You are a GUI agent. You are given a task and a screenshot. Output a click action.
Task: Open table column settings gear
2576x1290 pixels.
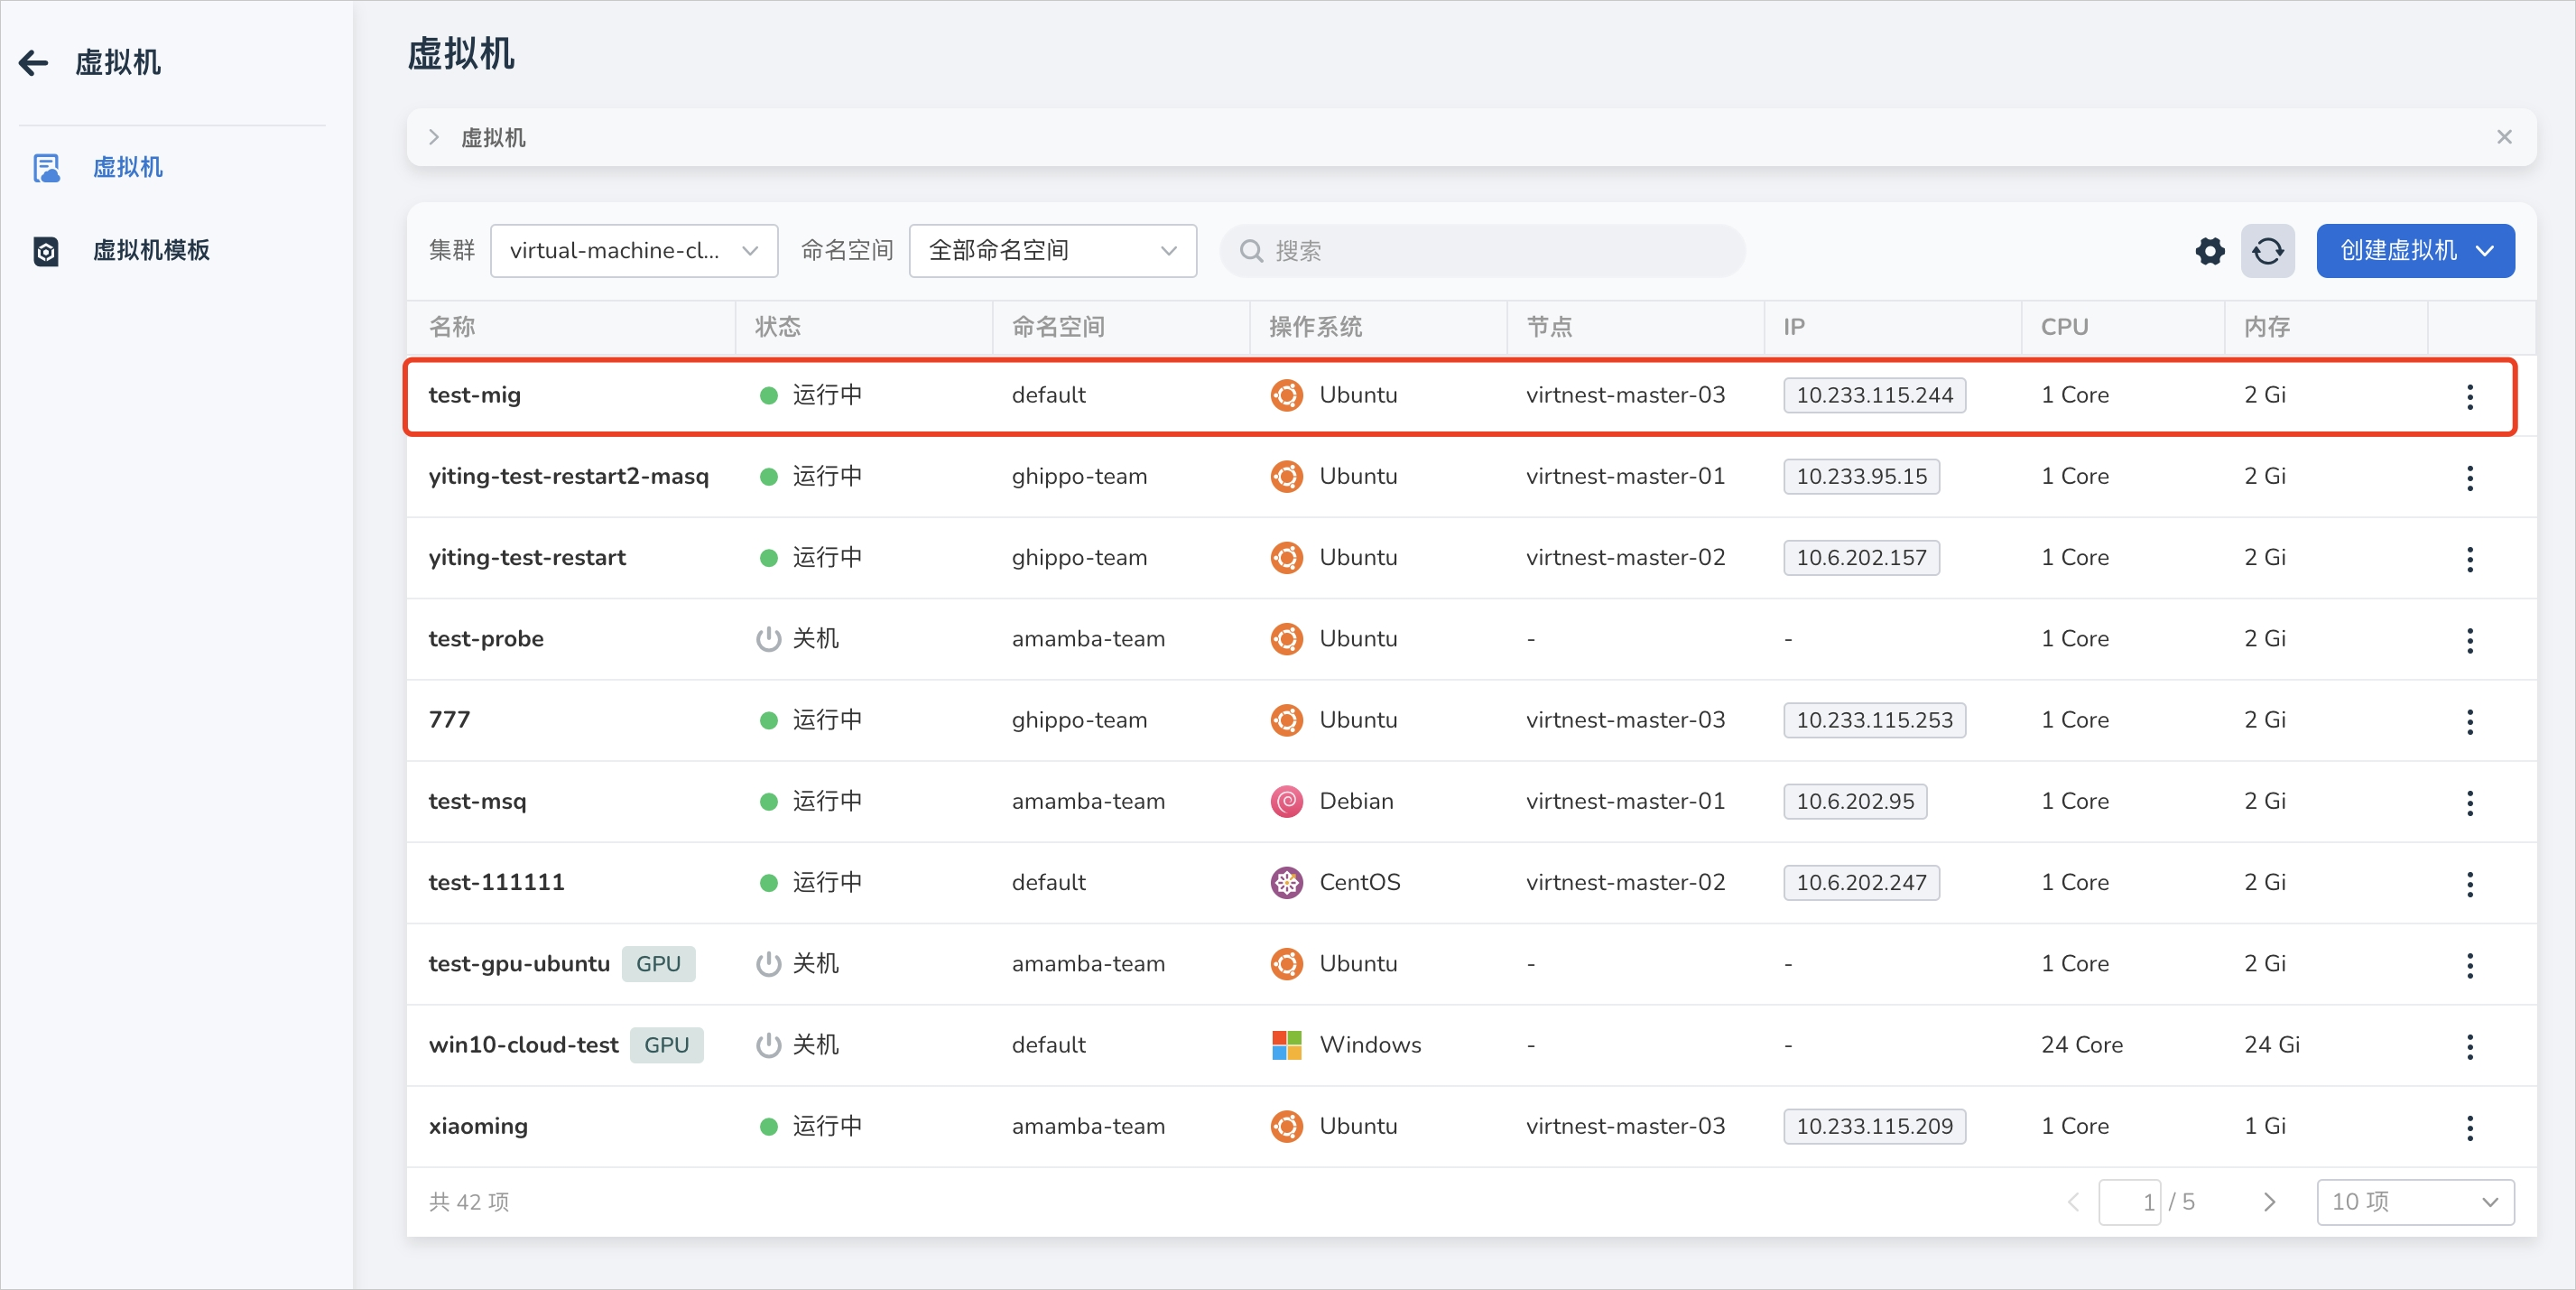tap(2210, 251)
